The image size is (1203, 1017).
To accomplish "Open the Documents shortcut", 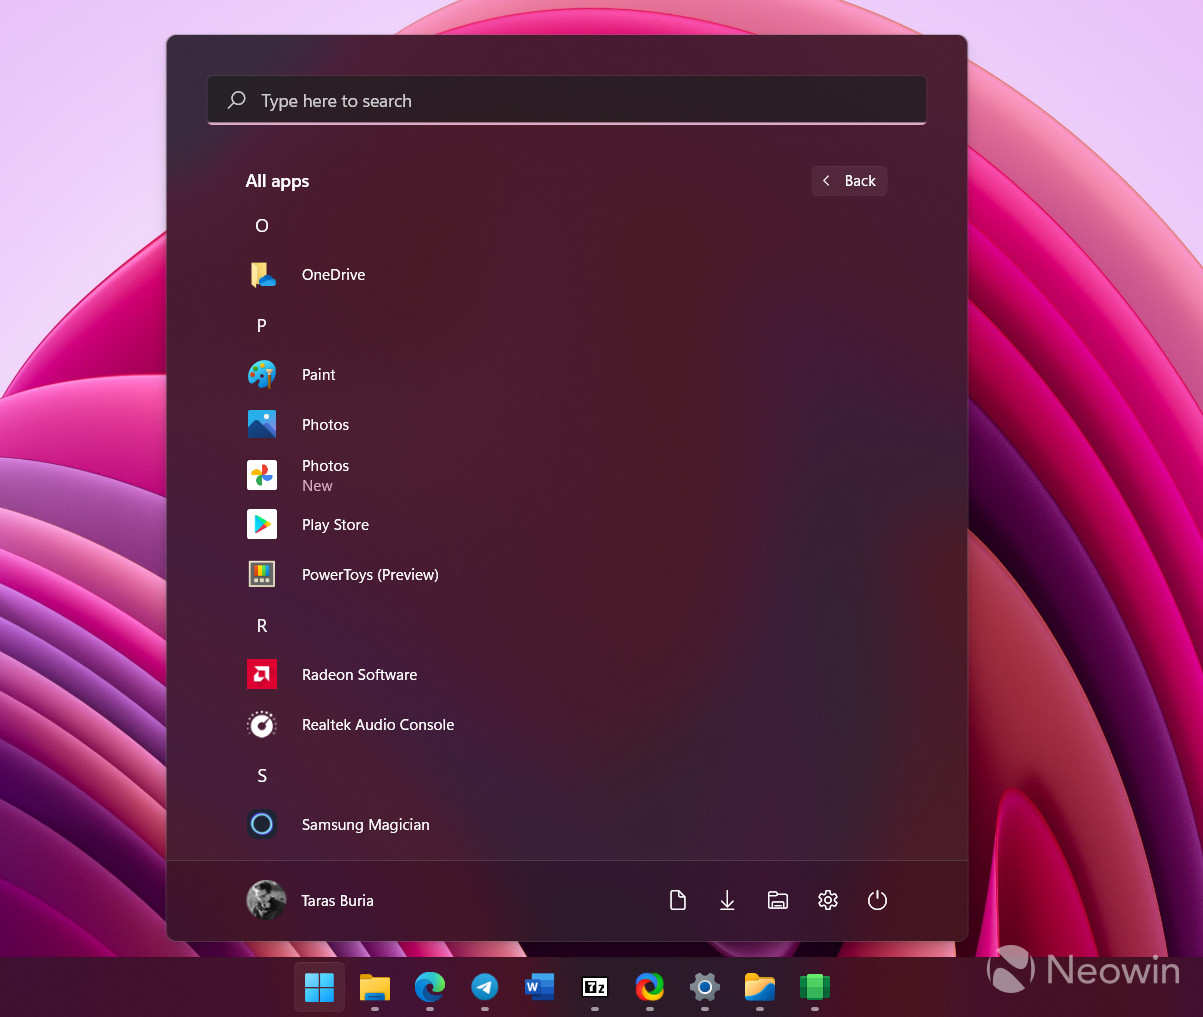I will pos(677,900).
